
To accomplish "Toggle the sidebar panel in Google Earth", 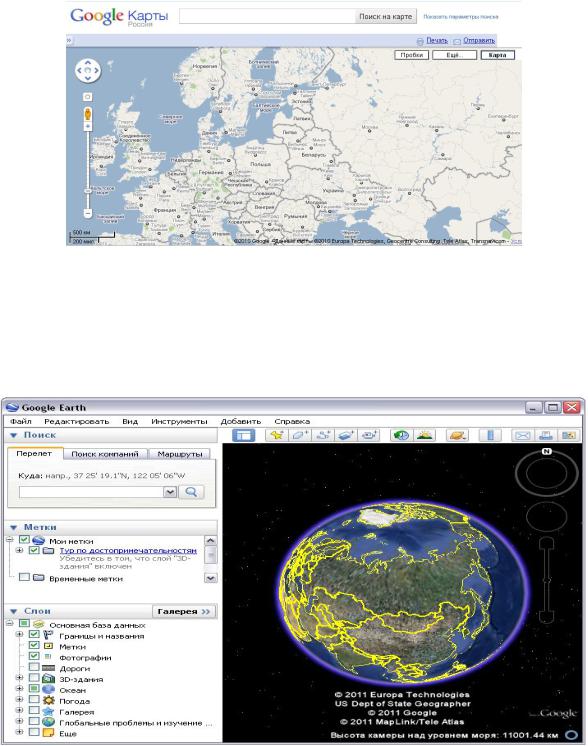I will pyautogui.click(x=243, y=435).
